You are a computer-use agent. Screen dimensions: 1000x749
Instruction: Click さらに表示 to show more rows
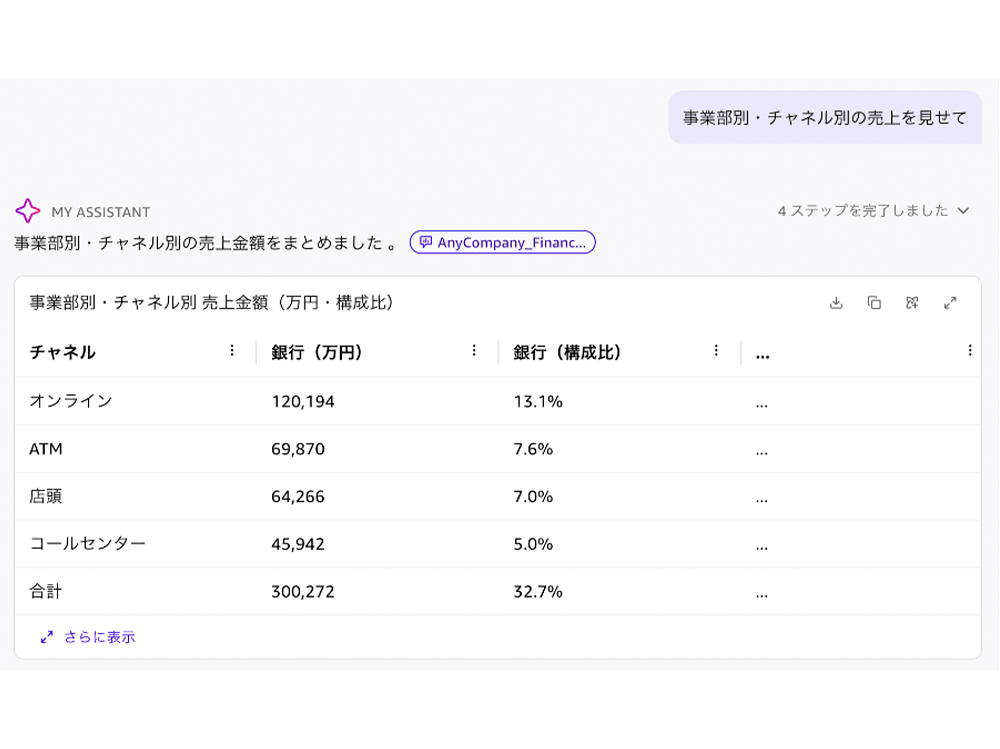(88, 637)
